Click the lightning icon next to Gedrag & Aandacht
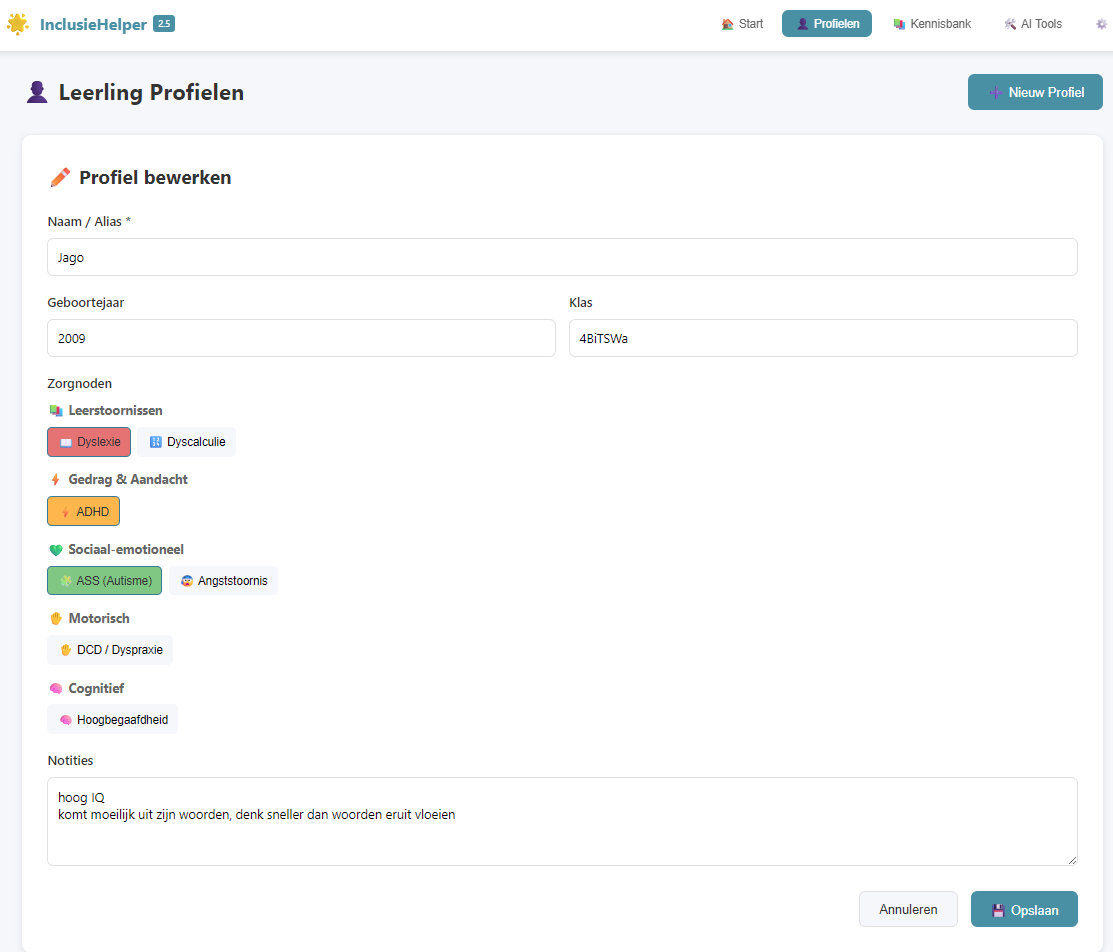1113x952 pixels. coord(56,480)
